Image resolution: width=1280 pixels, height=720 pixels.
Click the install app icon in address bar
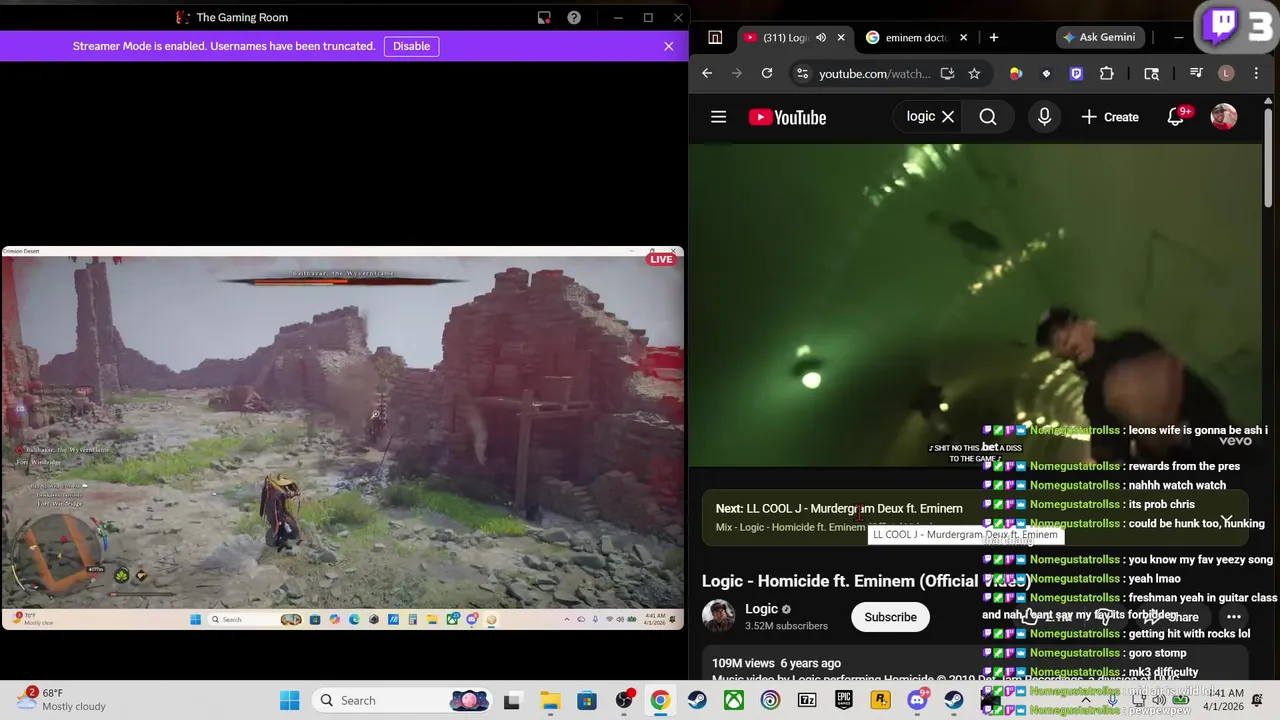tap(947, 73)
